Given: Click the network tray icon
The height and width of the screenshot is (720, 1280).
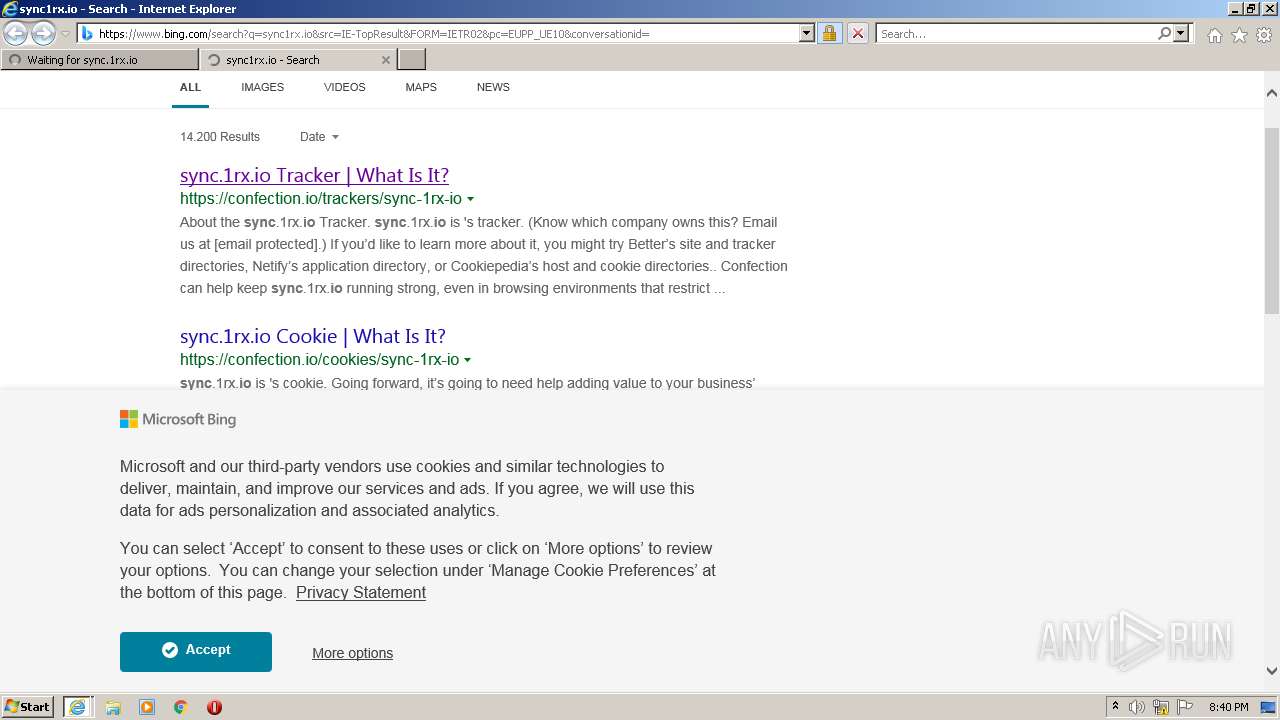Looking at the screenshot, I should click(x=1161, y=707).
